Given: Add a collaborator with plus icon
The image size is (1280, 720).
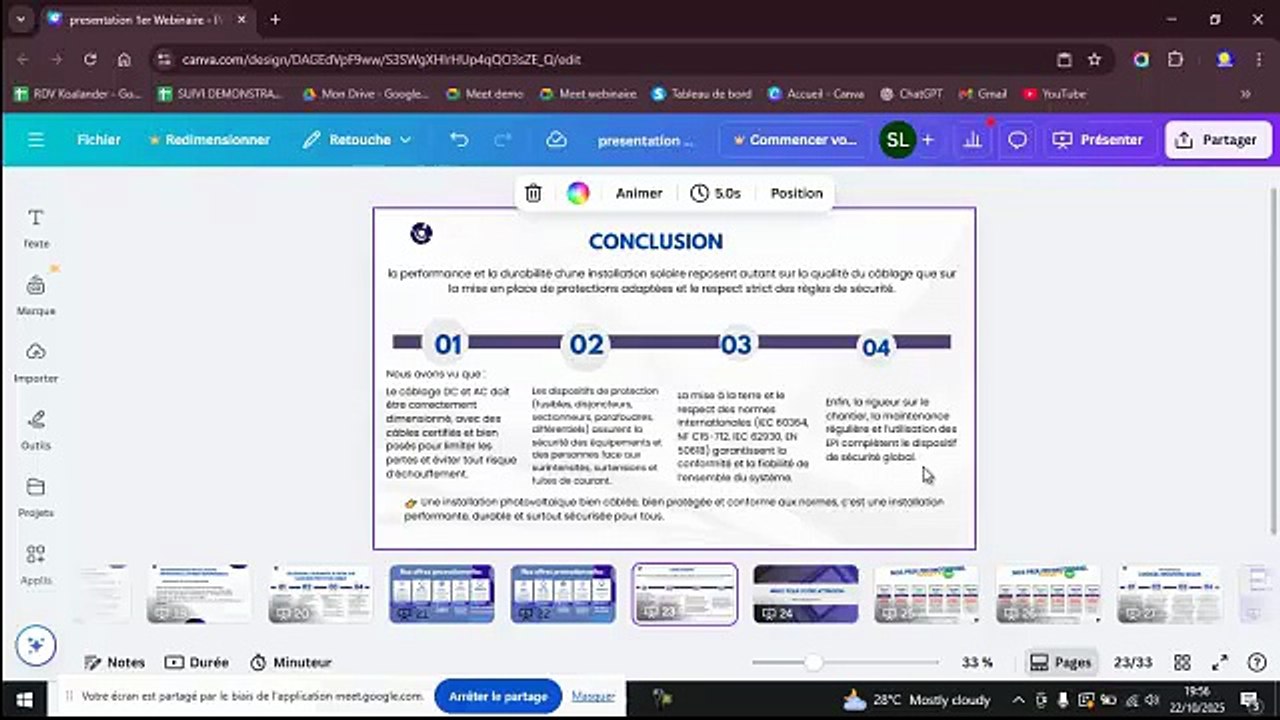Looking at the screenshot, I should click(x=928, y=140).
